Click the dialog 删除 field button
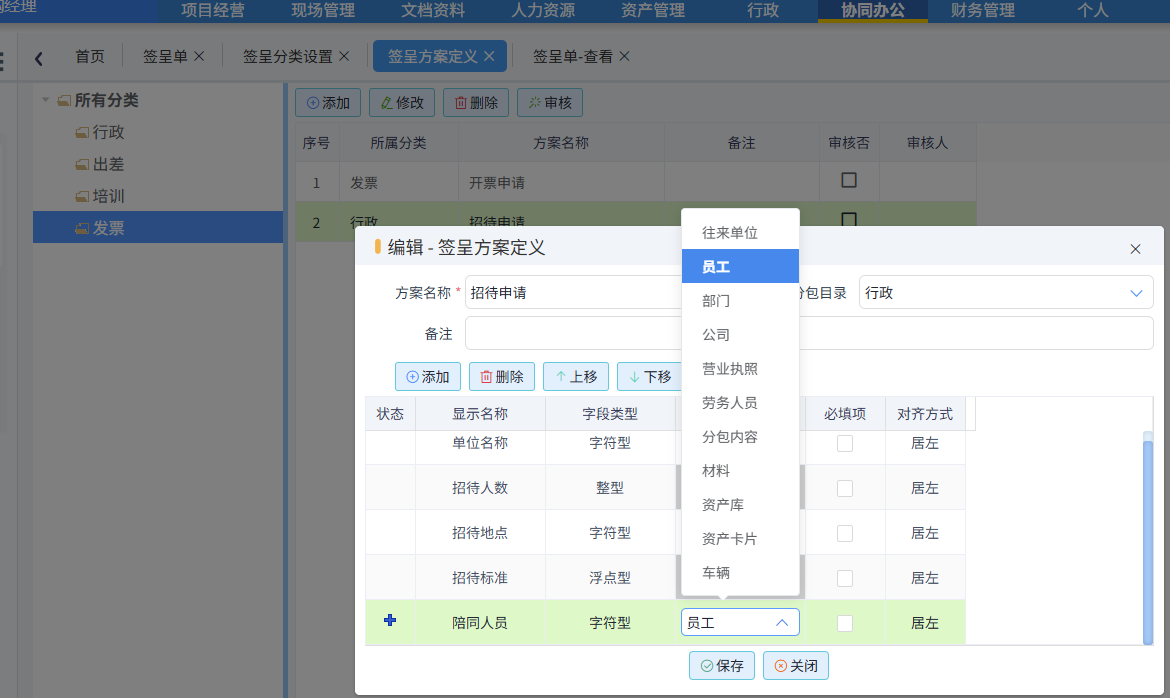The width and height of the screenshot is (1170, 698). pyautogui.click(x=501, y=376)
